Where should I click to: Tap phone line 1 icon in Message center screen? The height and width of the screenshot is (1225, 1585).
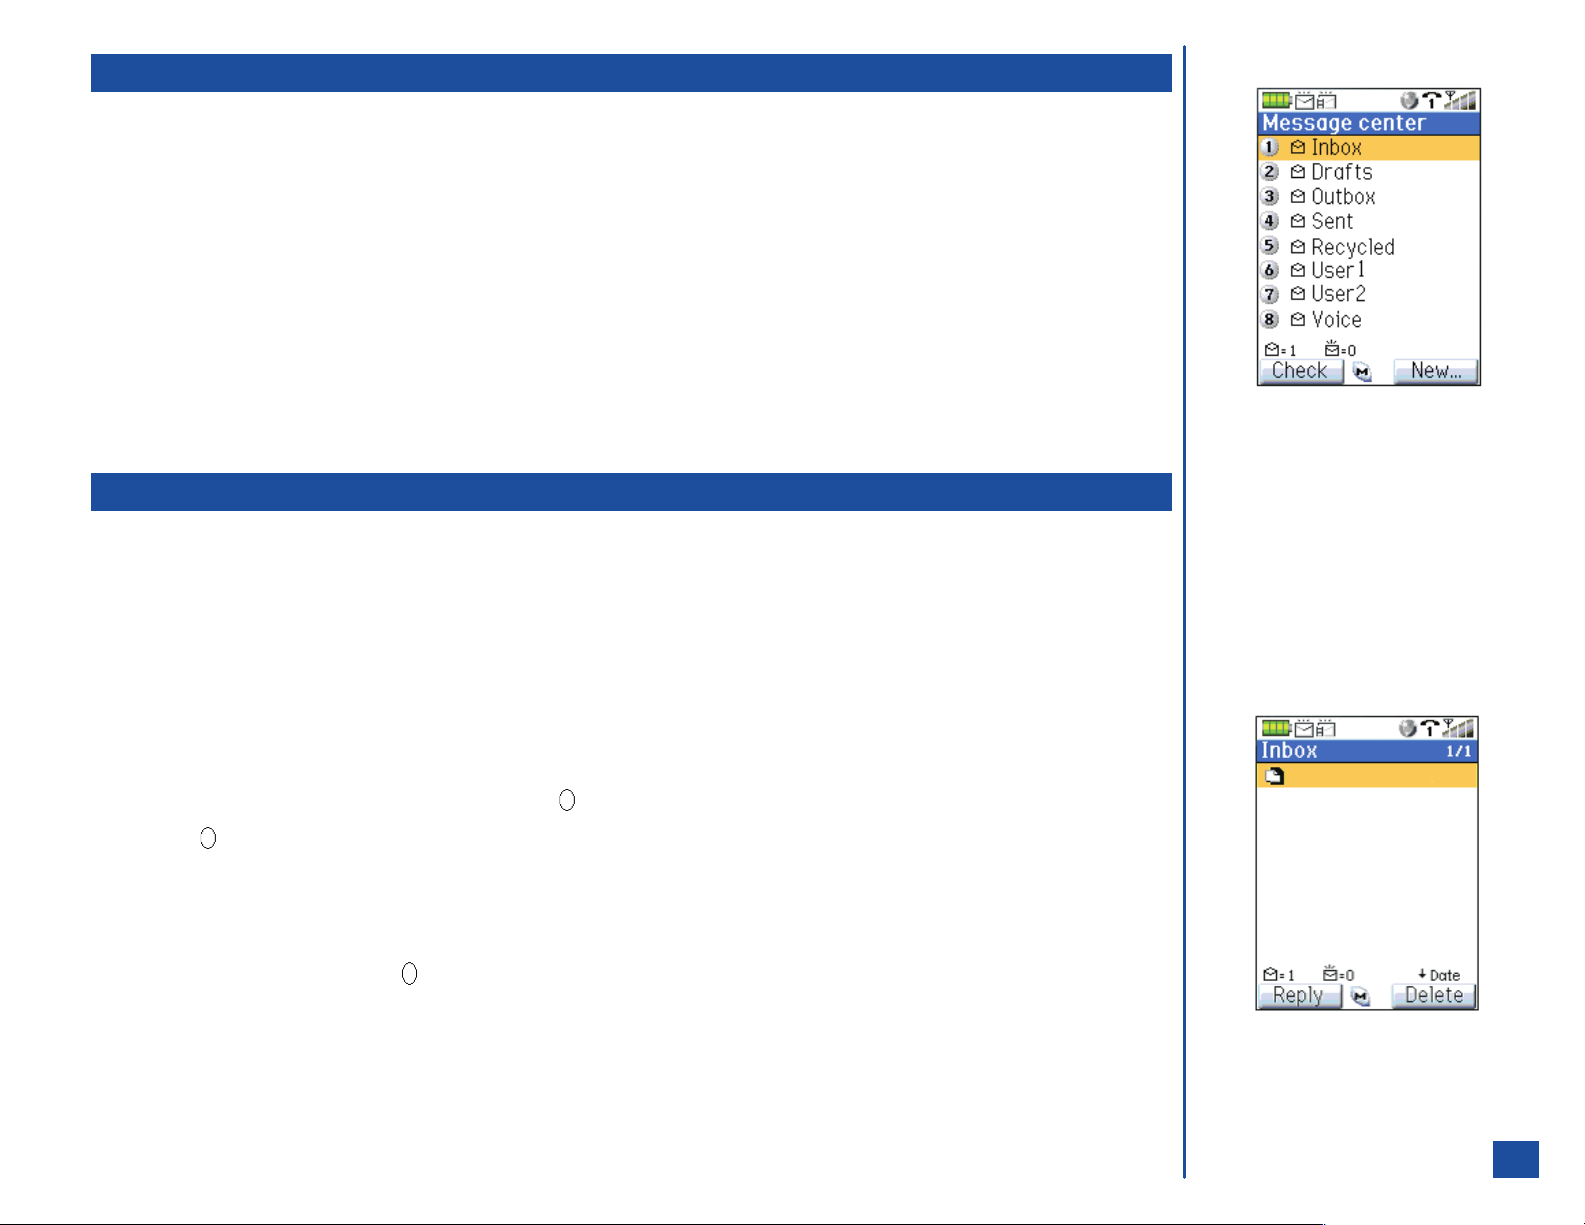pyautogui.click(x=1432, y=100)
